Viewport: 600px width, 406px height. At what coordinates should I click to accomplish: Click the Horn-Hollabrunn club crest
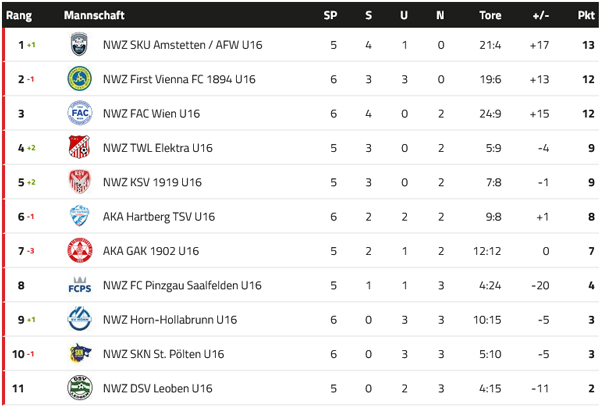79,319
